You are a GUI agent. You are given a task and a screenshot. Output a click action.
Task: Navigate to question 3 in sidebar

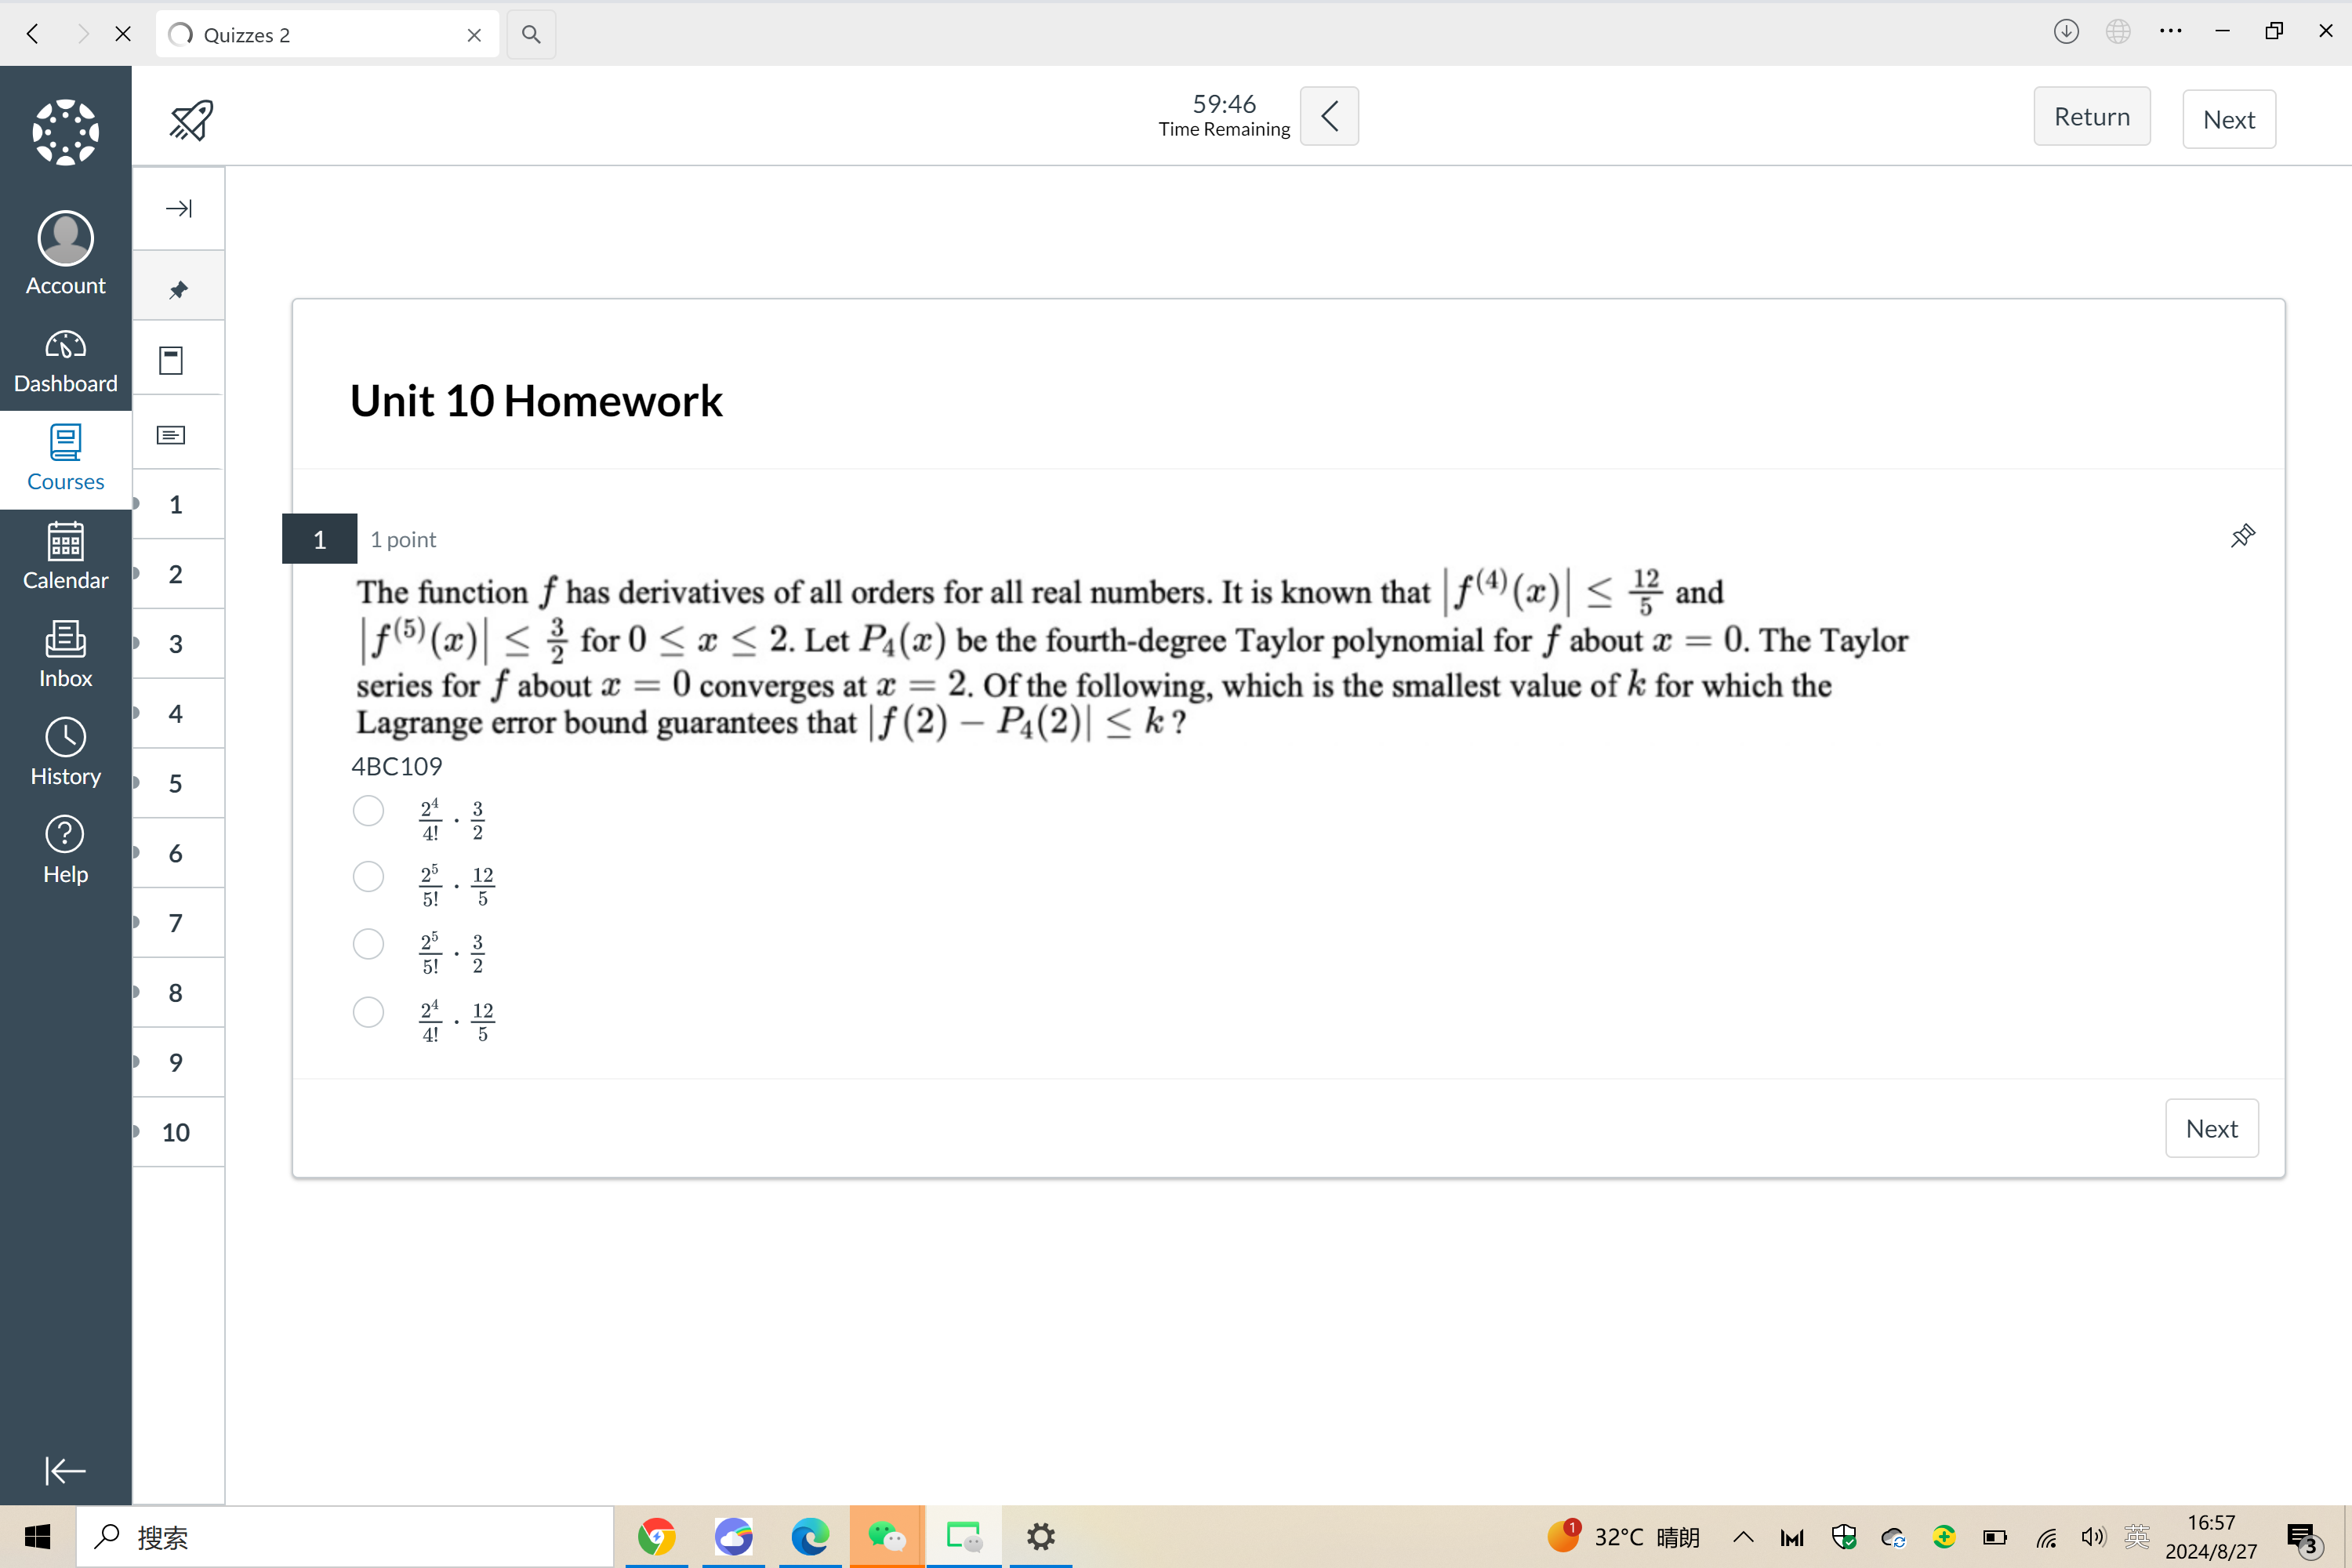[x=175, y=644]
